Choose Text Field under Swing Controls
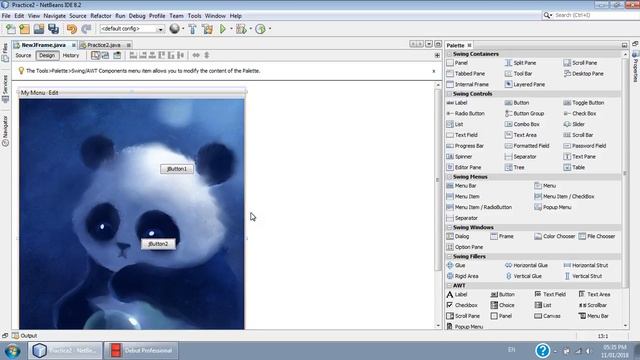Screen dimensions: 640x360 coord(462,135)
